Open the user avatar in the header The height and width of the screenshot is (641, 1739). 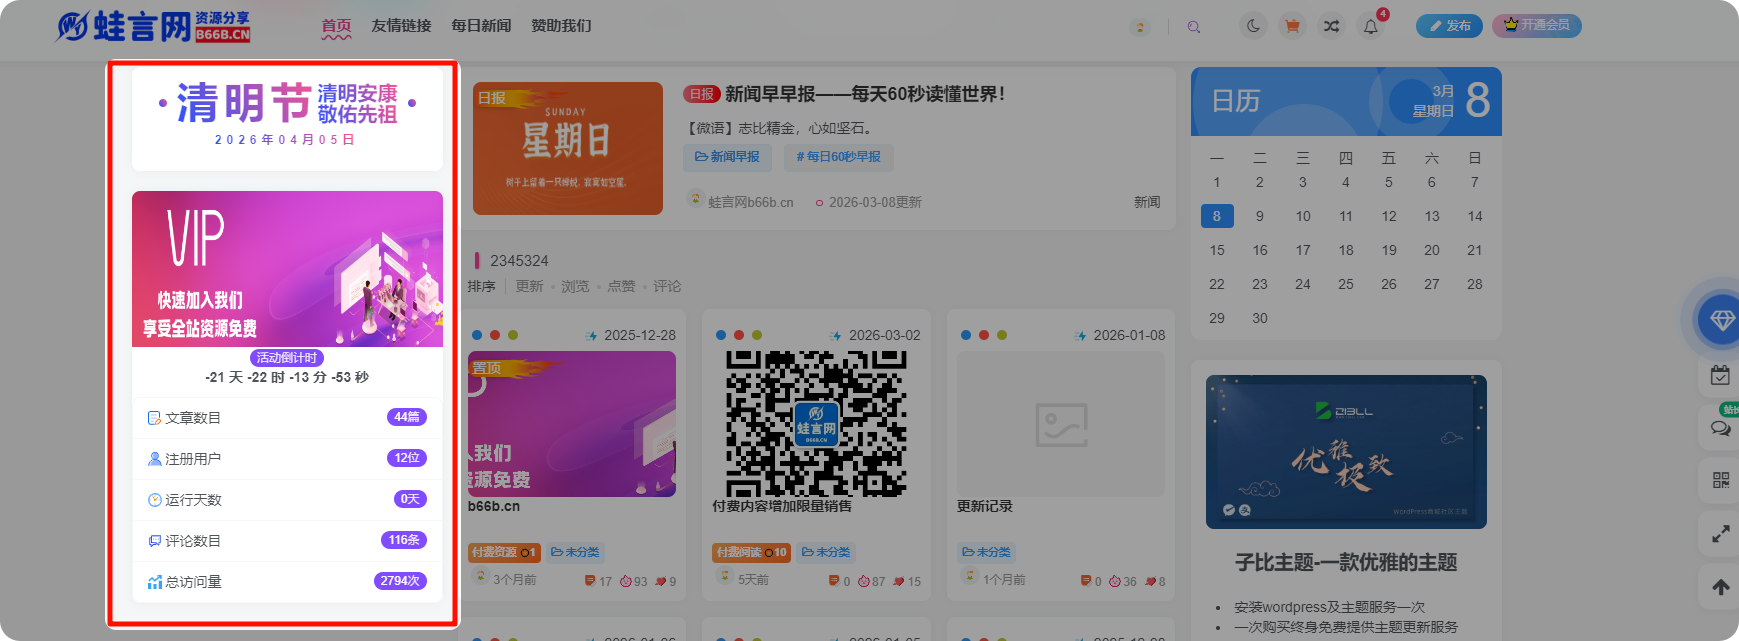(1139, 27)
